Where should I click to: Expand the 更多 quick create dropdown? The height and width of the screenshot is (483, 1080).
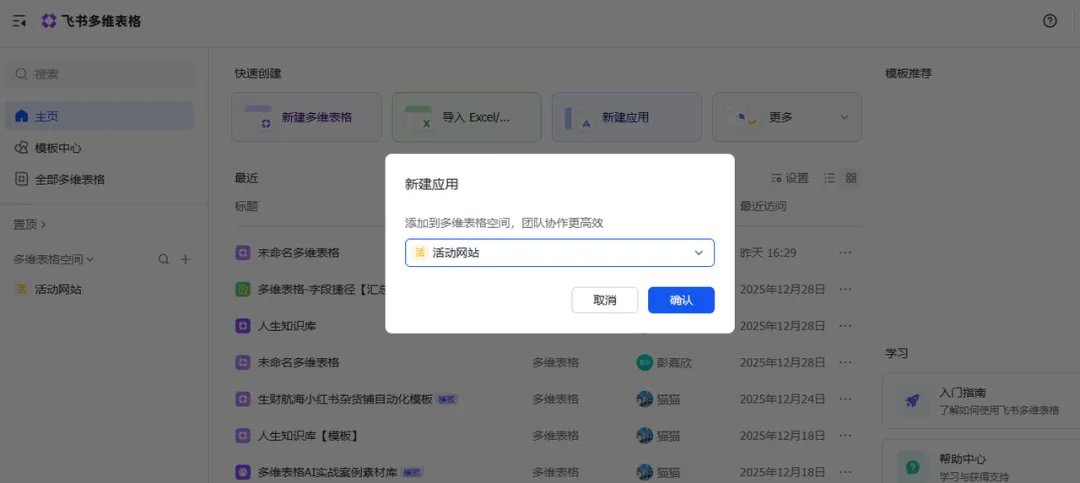pos(787,117)
